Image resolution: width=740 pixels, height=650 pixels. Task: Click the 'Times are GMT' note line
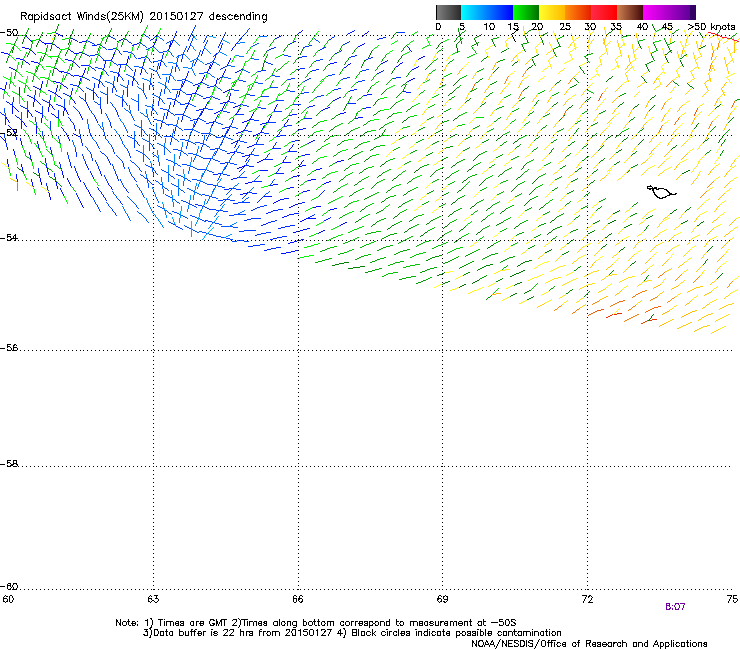point(316,623)
